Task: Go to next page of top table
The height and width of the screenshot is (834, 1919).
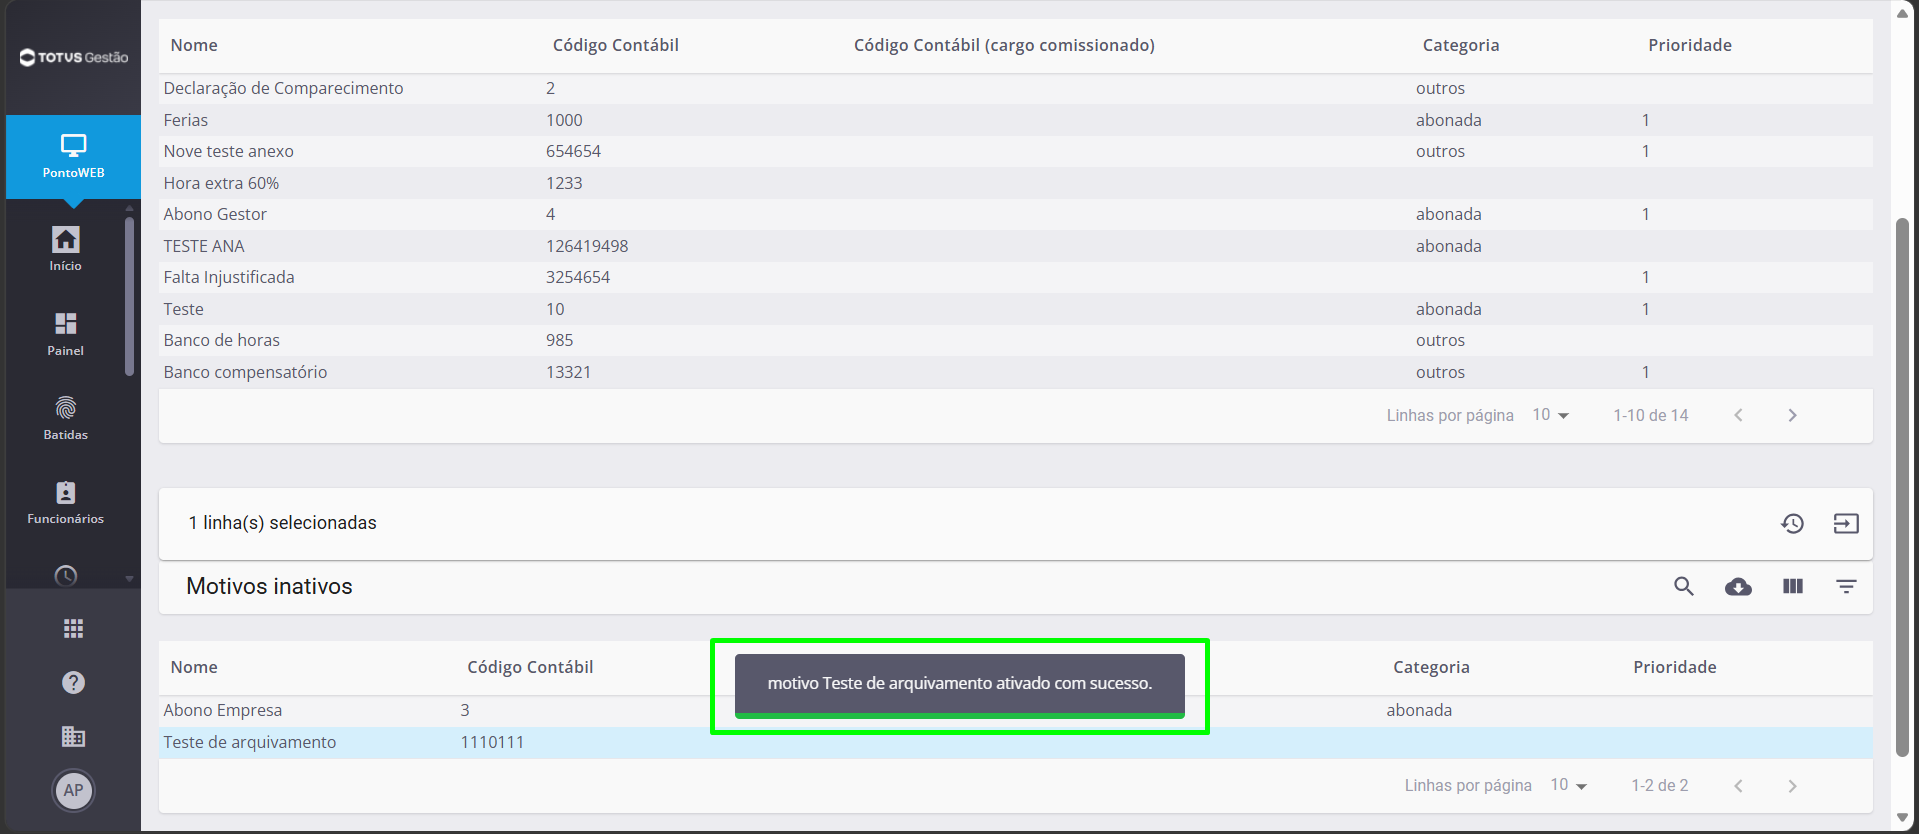Action: pyautogui.click(x=1792, y=415)
